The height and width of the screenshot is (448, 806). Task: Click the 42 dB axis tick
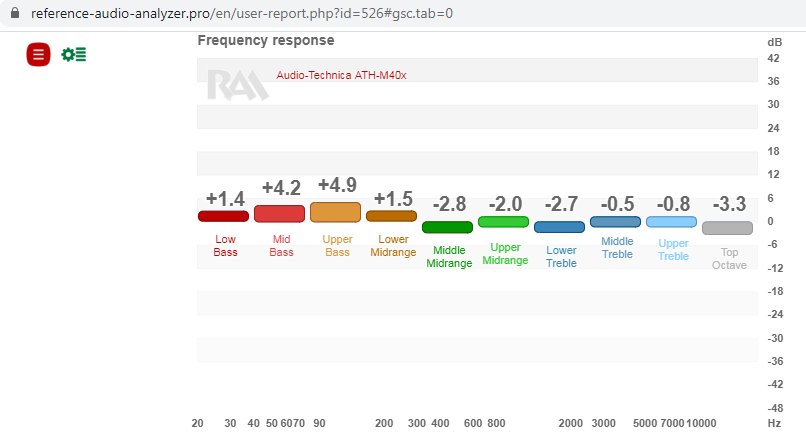773,58
